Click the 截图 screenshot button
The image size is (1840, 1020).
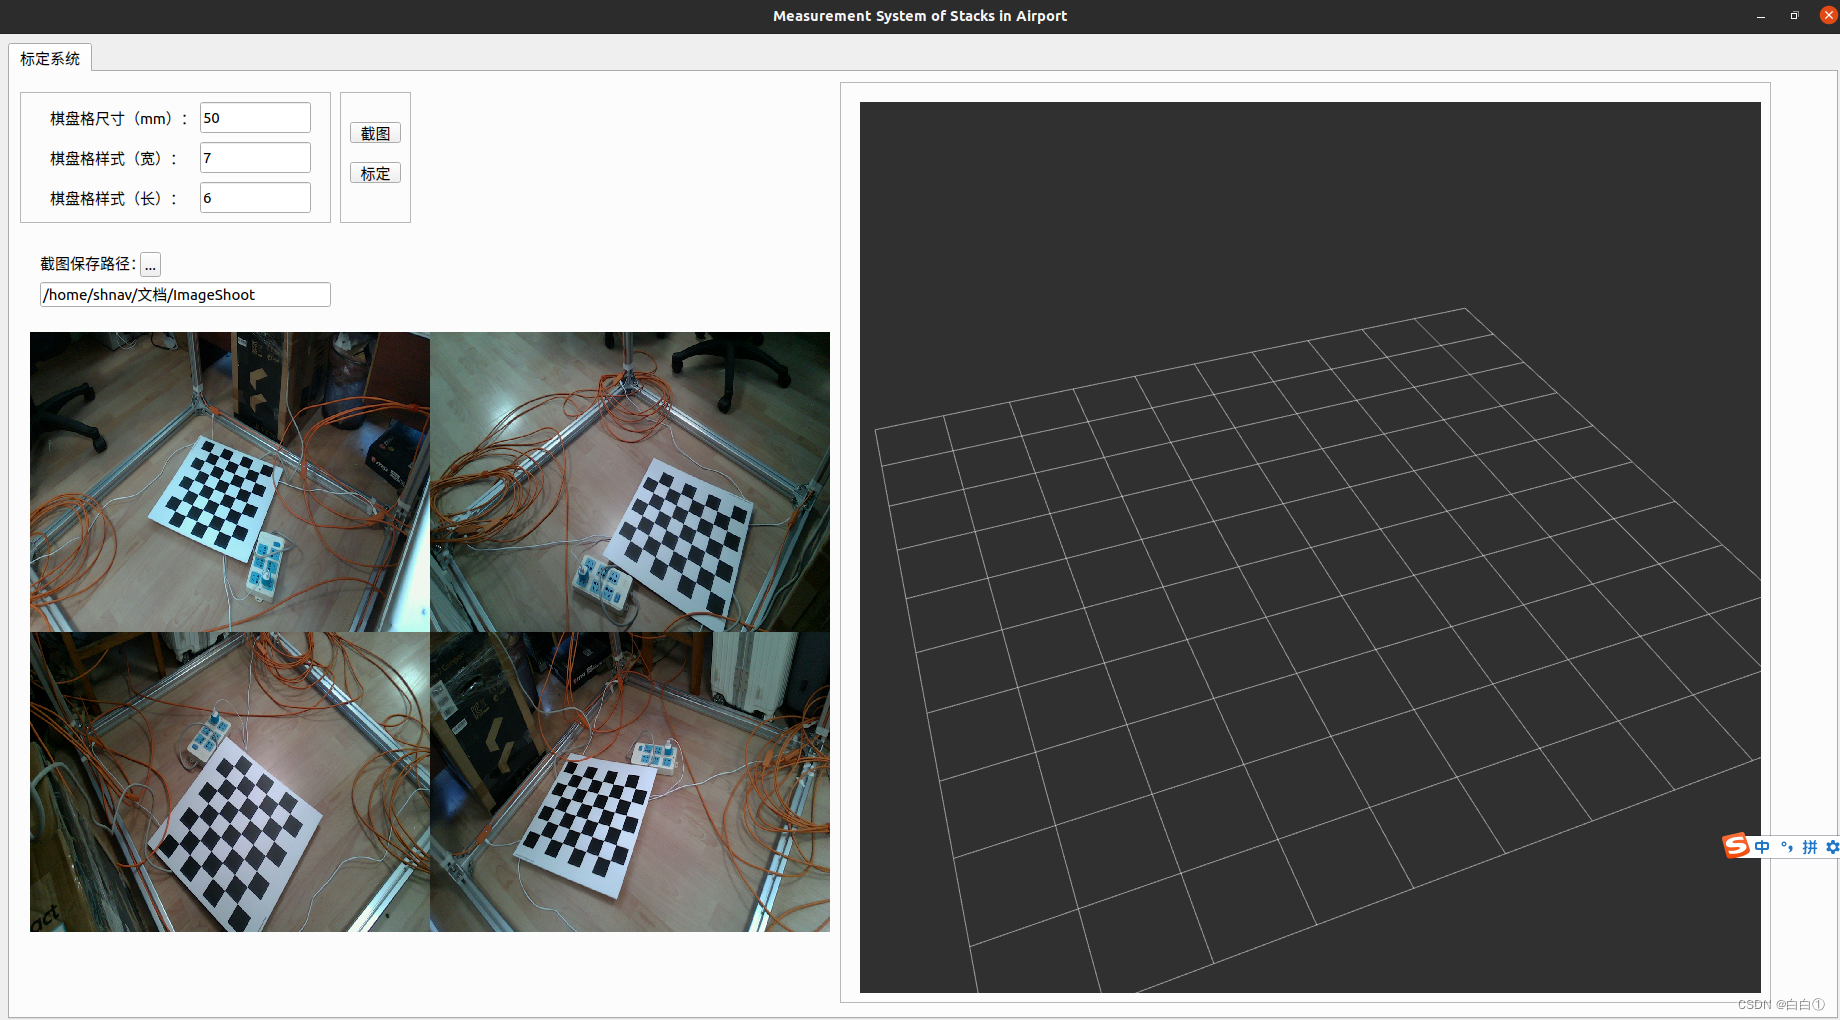click(375, 132)
